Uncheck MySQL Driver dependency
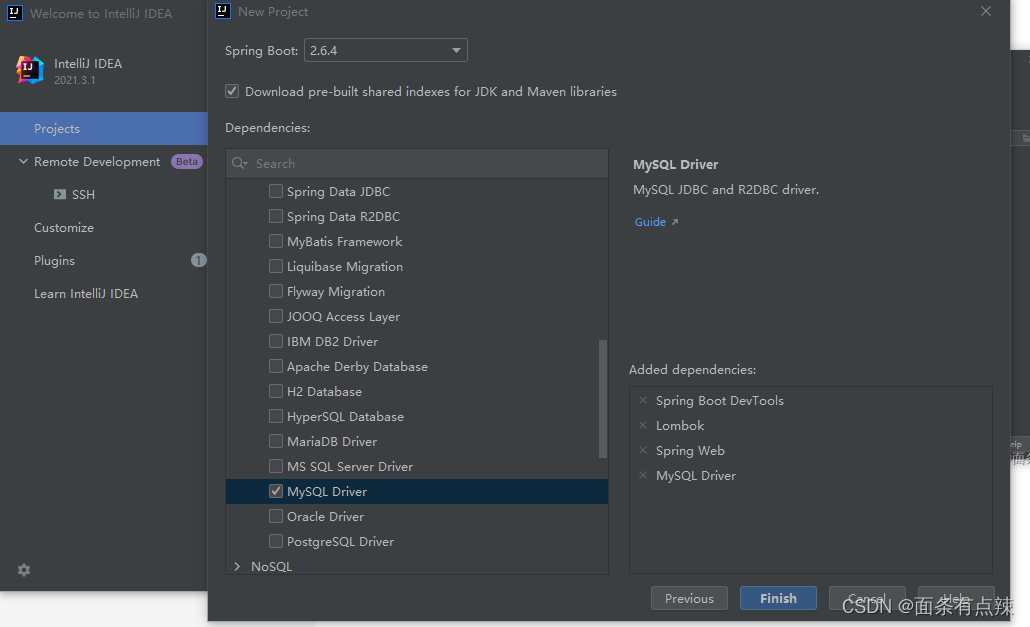The width and height of the screenshot is (1030, 627). [276, 491]
